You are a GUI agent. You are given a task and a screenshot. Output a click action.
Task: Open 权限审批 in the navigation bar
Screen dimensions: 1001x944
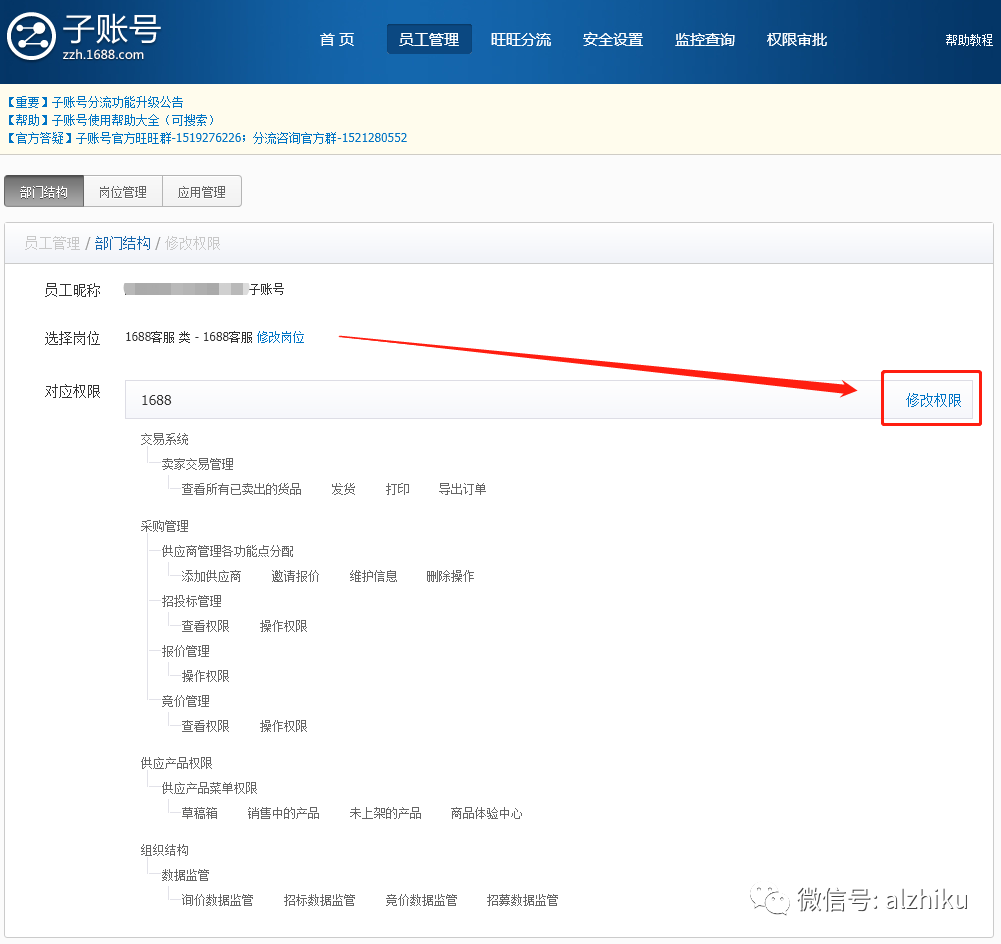(797, 40)
